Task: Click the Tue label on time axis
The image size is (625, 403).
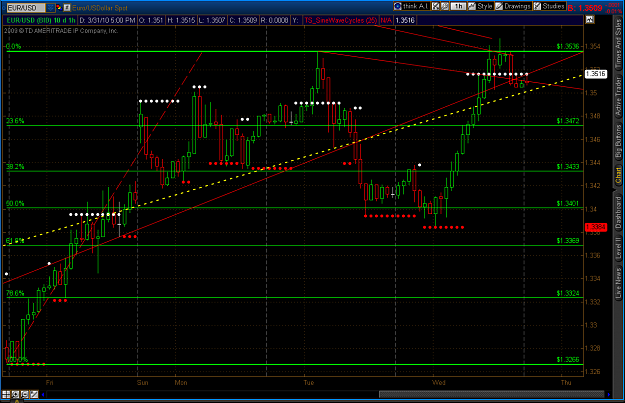Action: point(309,383)
